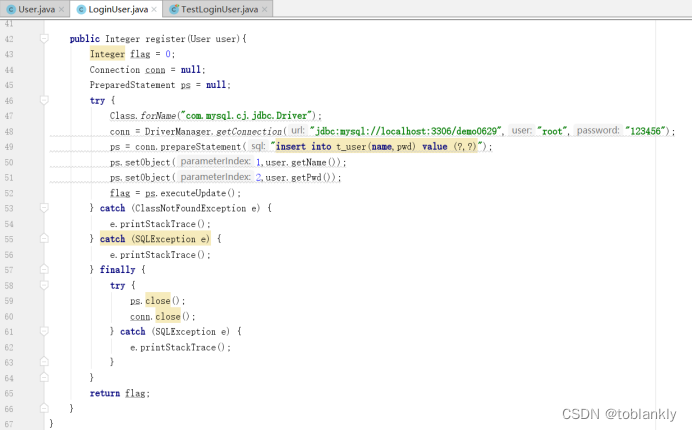Collapse the try block fold at line 46

pyautogui.click(x=44, y=101)
